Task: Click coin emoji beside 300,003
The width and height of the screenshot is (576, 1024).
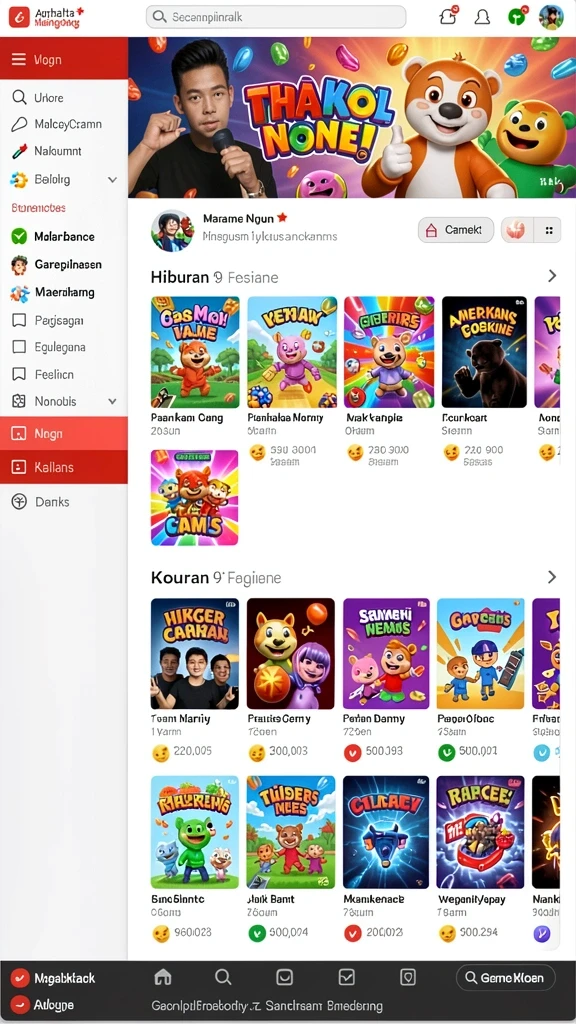Action: point(257,753)
